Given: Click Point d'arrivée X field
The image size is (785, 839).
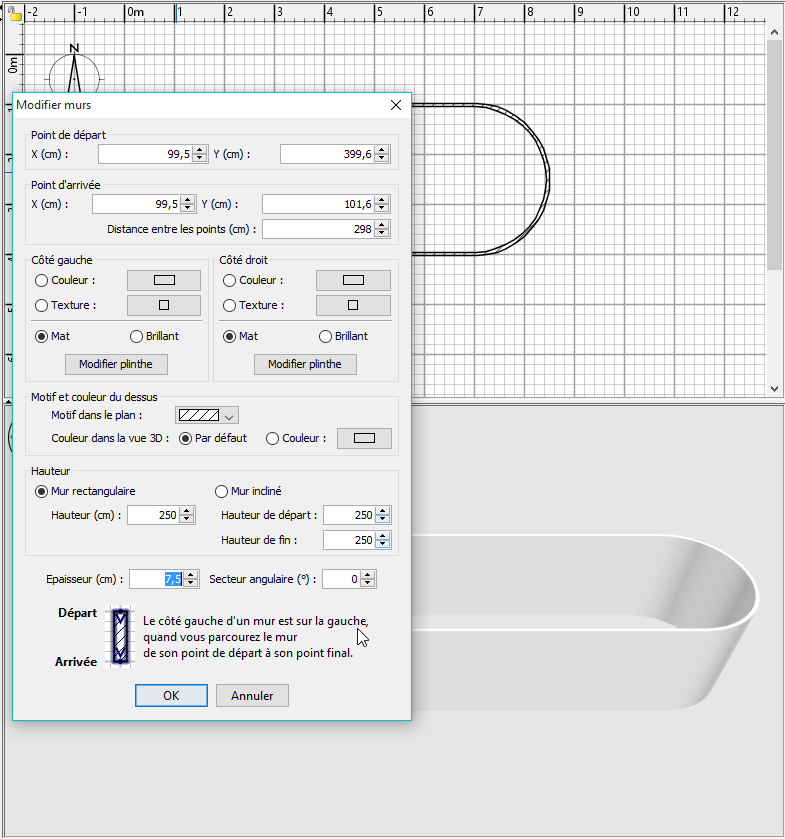Looking at the screenshot, I should coord(136,204).
